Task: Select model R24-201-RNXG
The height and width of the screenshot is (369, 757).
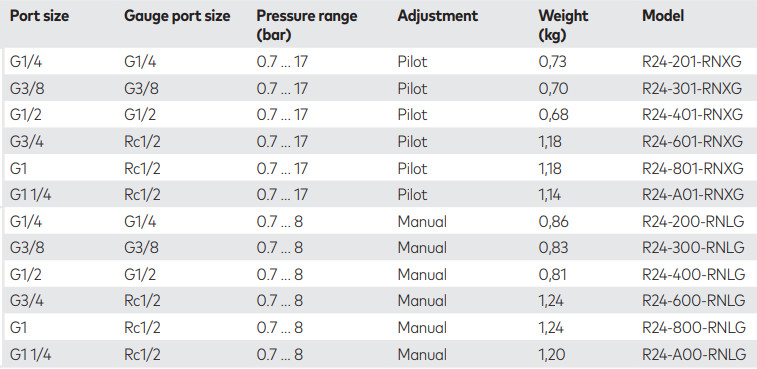Action: point(692,62)
